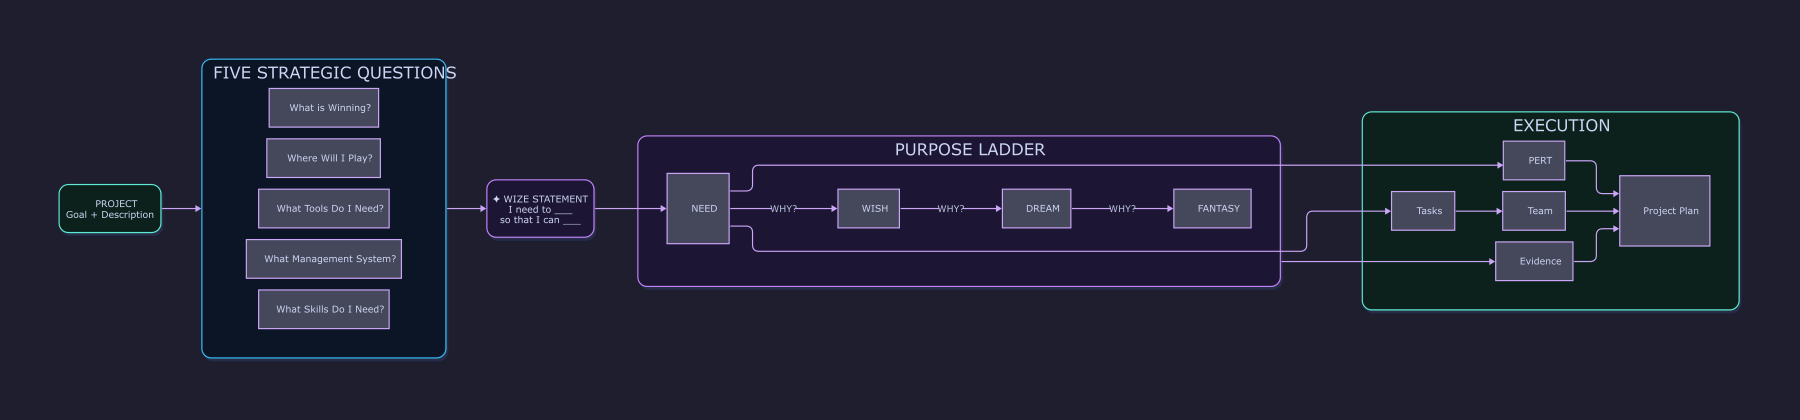The width and height of the screenshot is (1800, 420).
Task: Click the FIVE STRATEGIC QUESTIONS group title
Action: pyautogui.click(x=335, y=73)
